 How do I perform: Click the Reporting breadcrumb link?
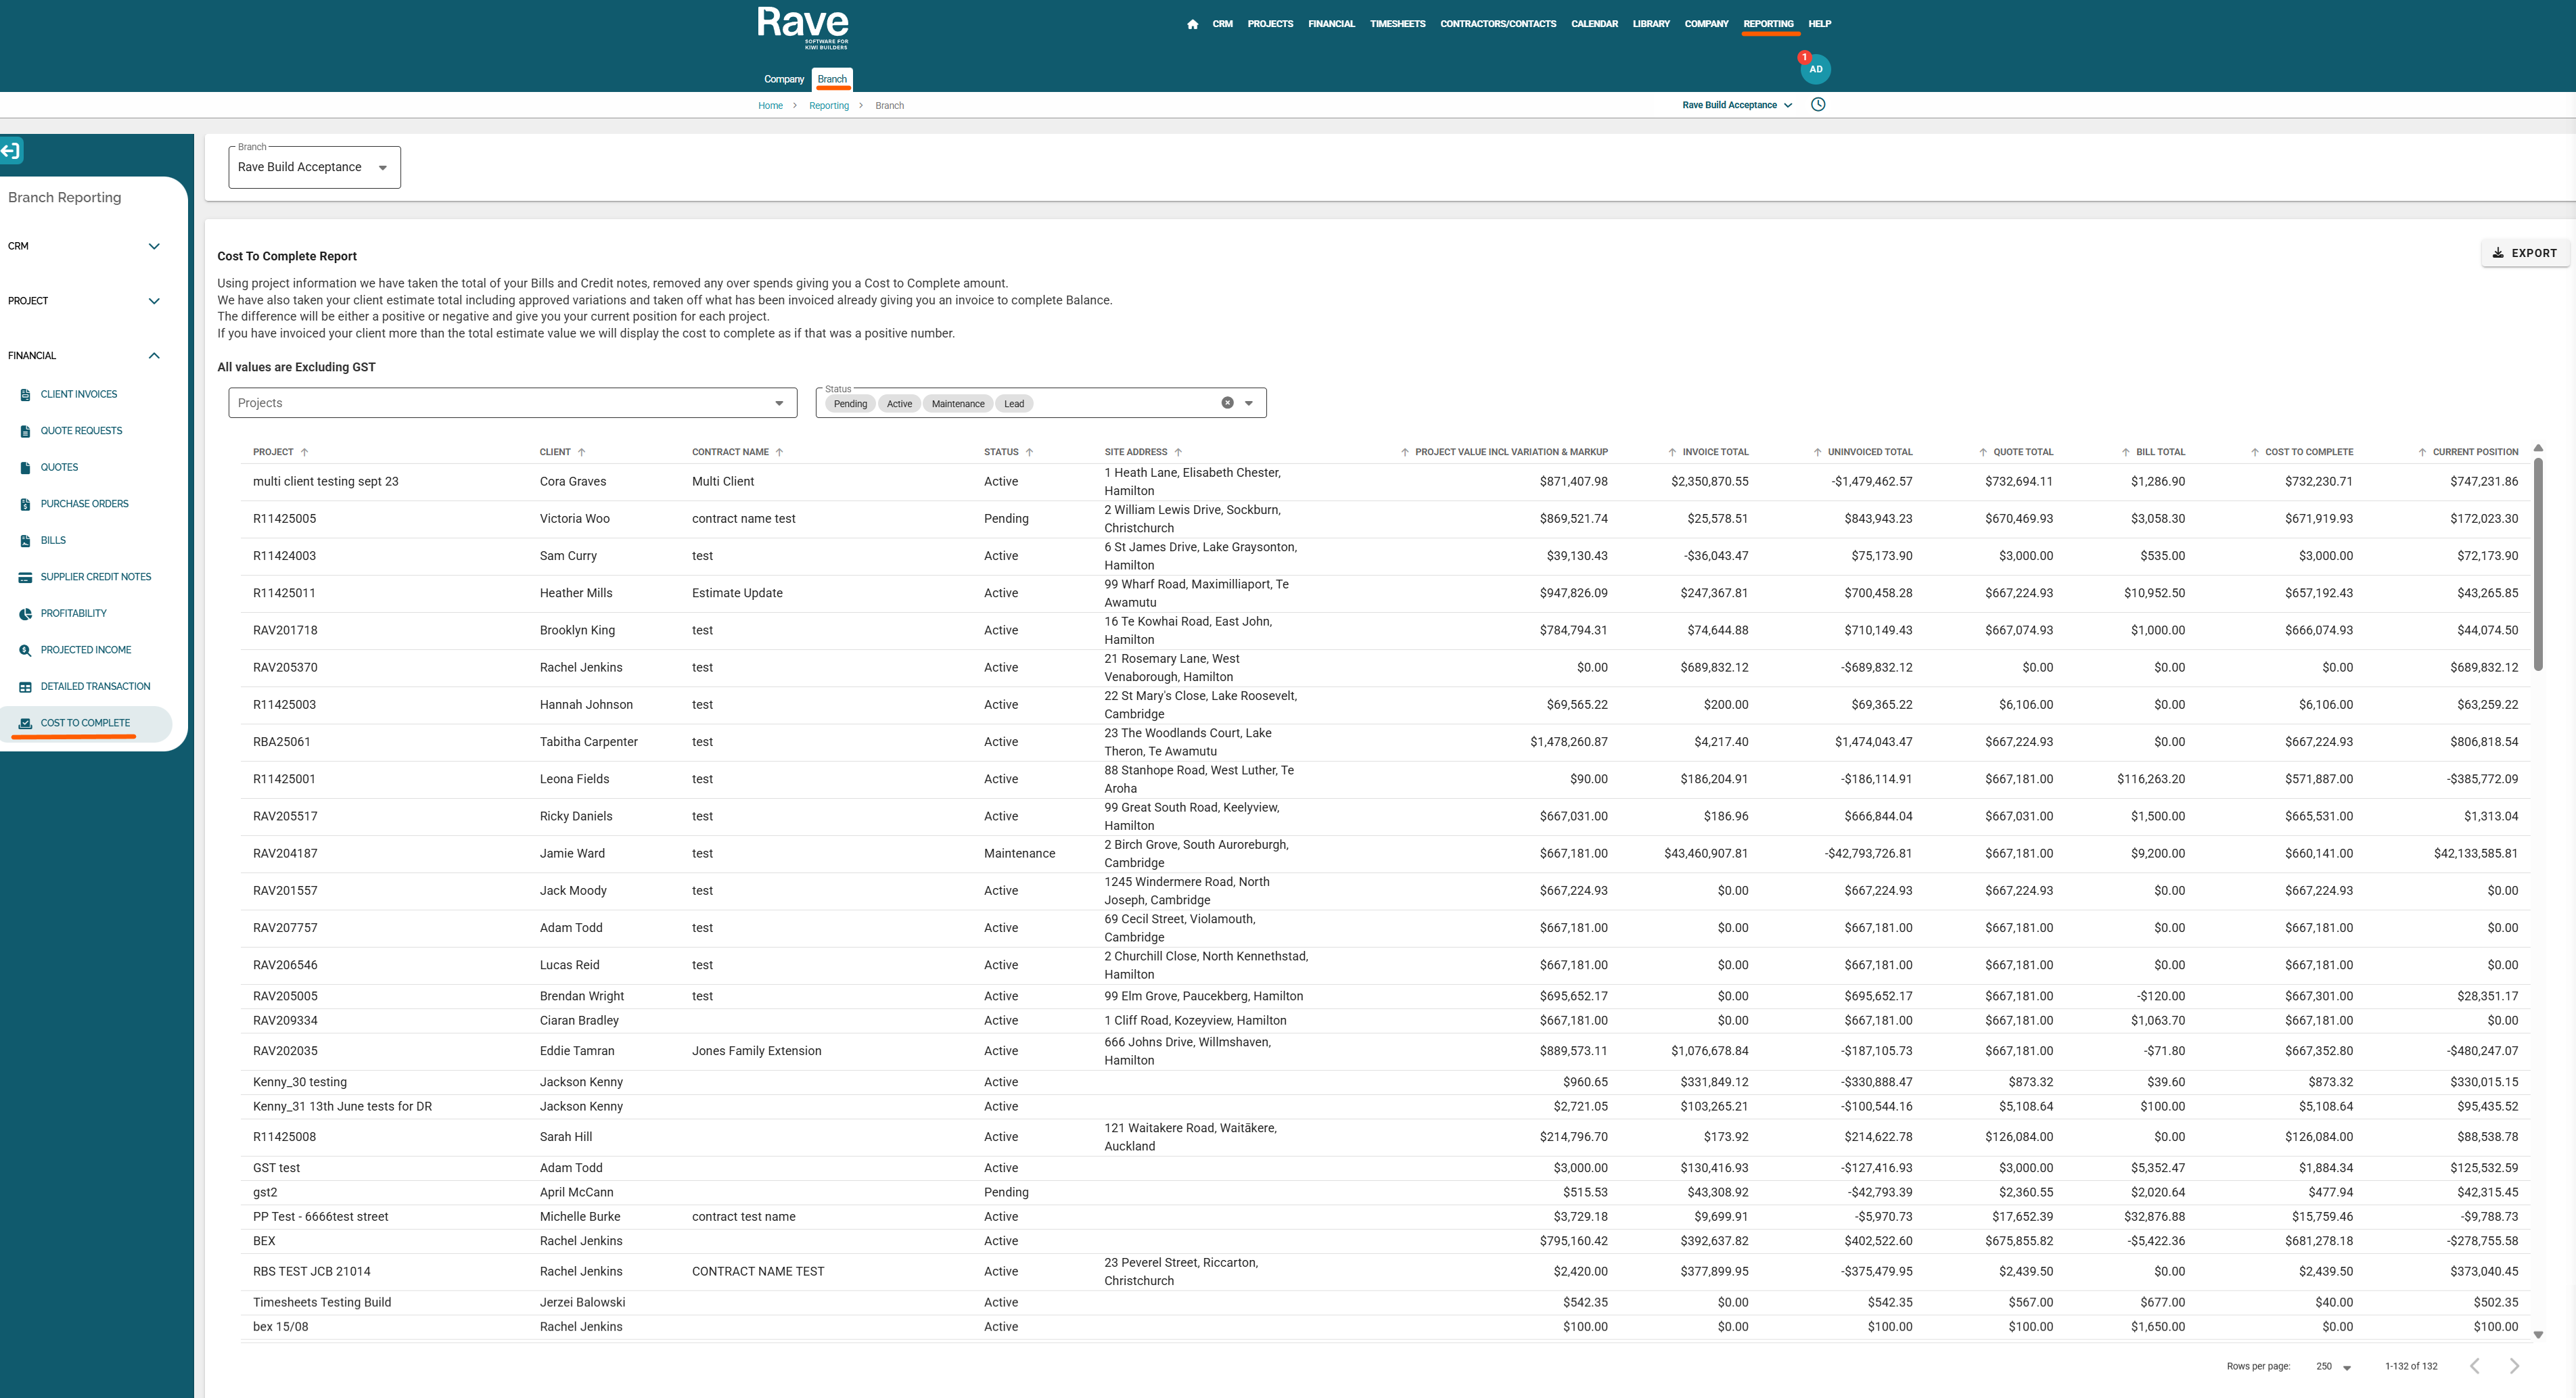click(828, 105)
